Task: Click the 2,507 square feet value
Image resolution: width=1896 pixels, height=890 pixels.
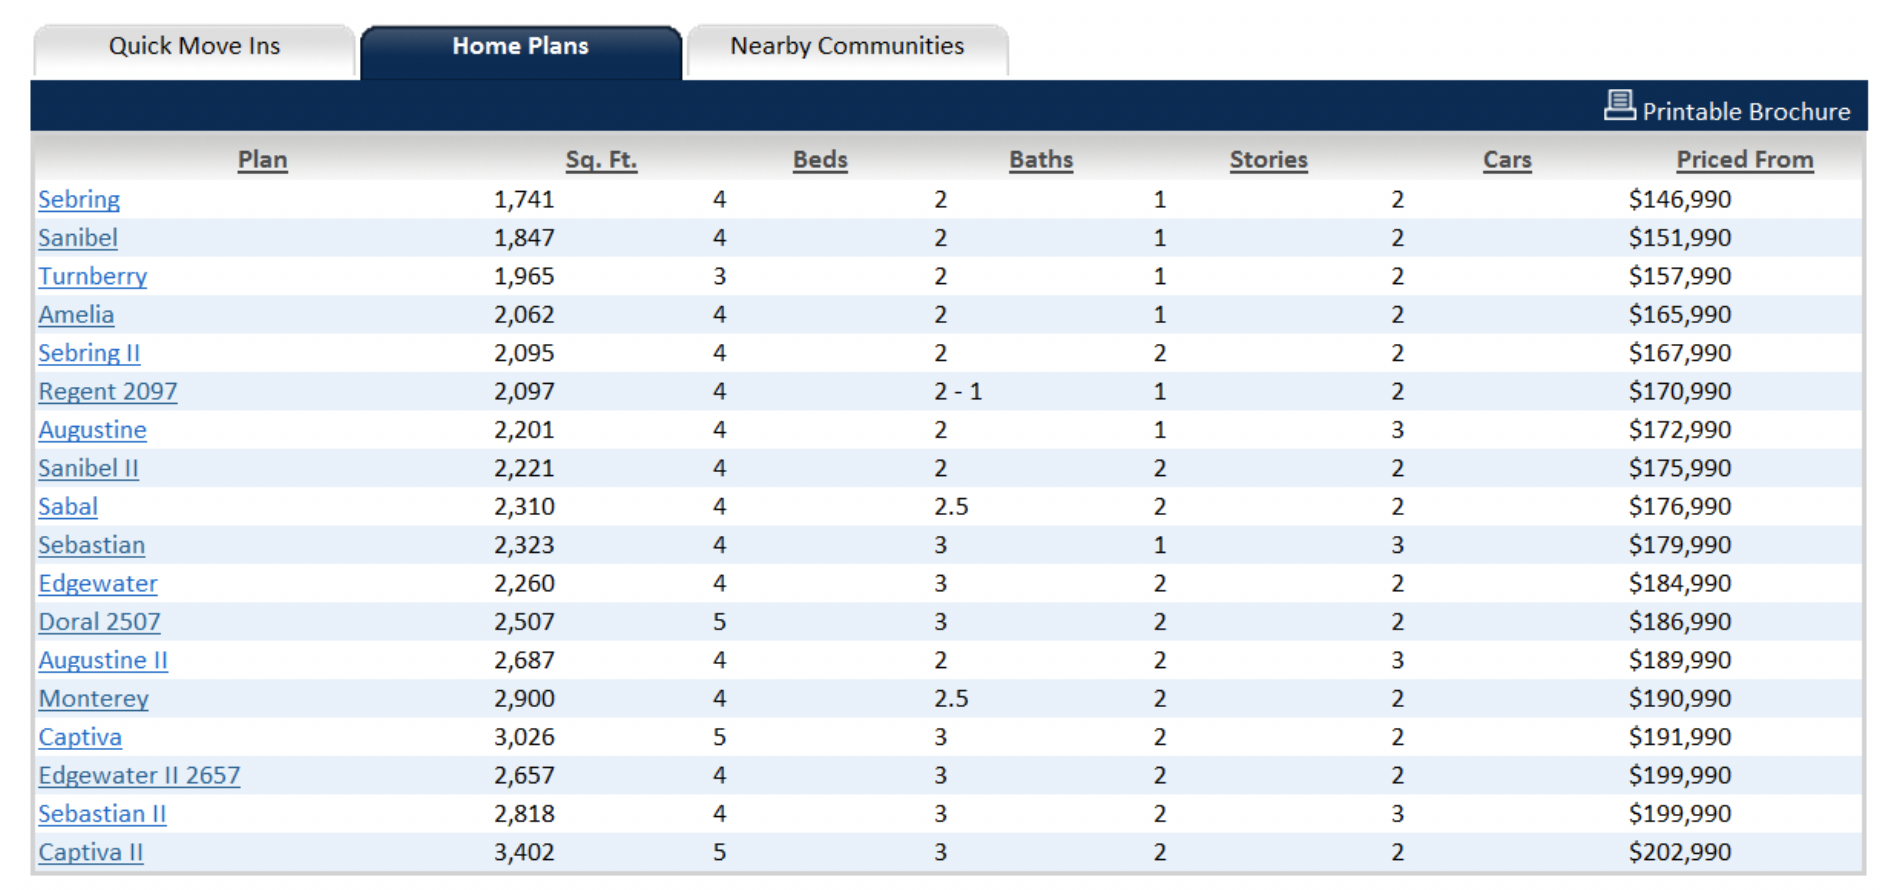Action: click(x=524, y=622)
